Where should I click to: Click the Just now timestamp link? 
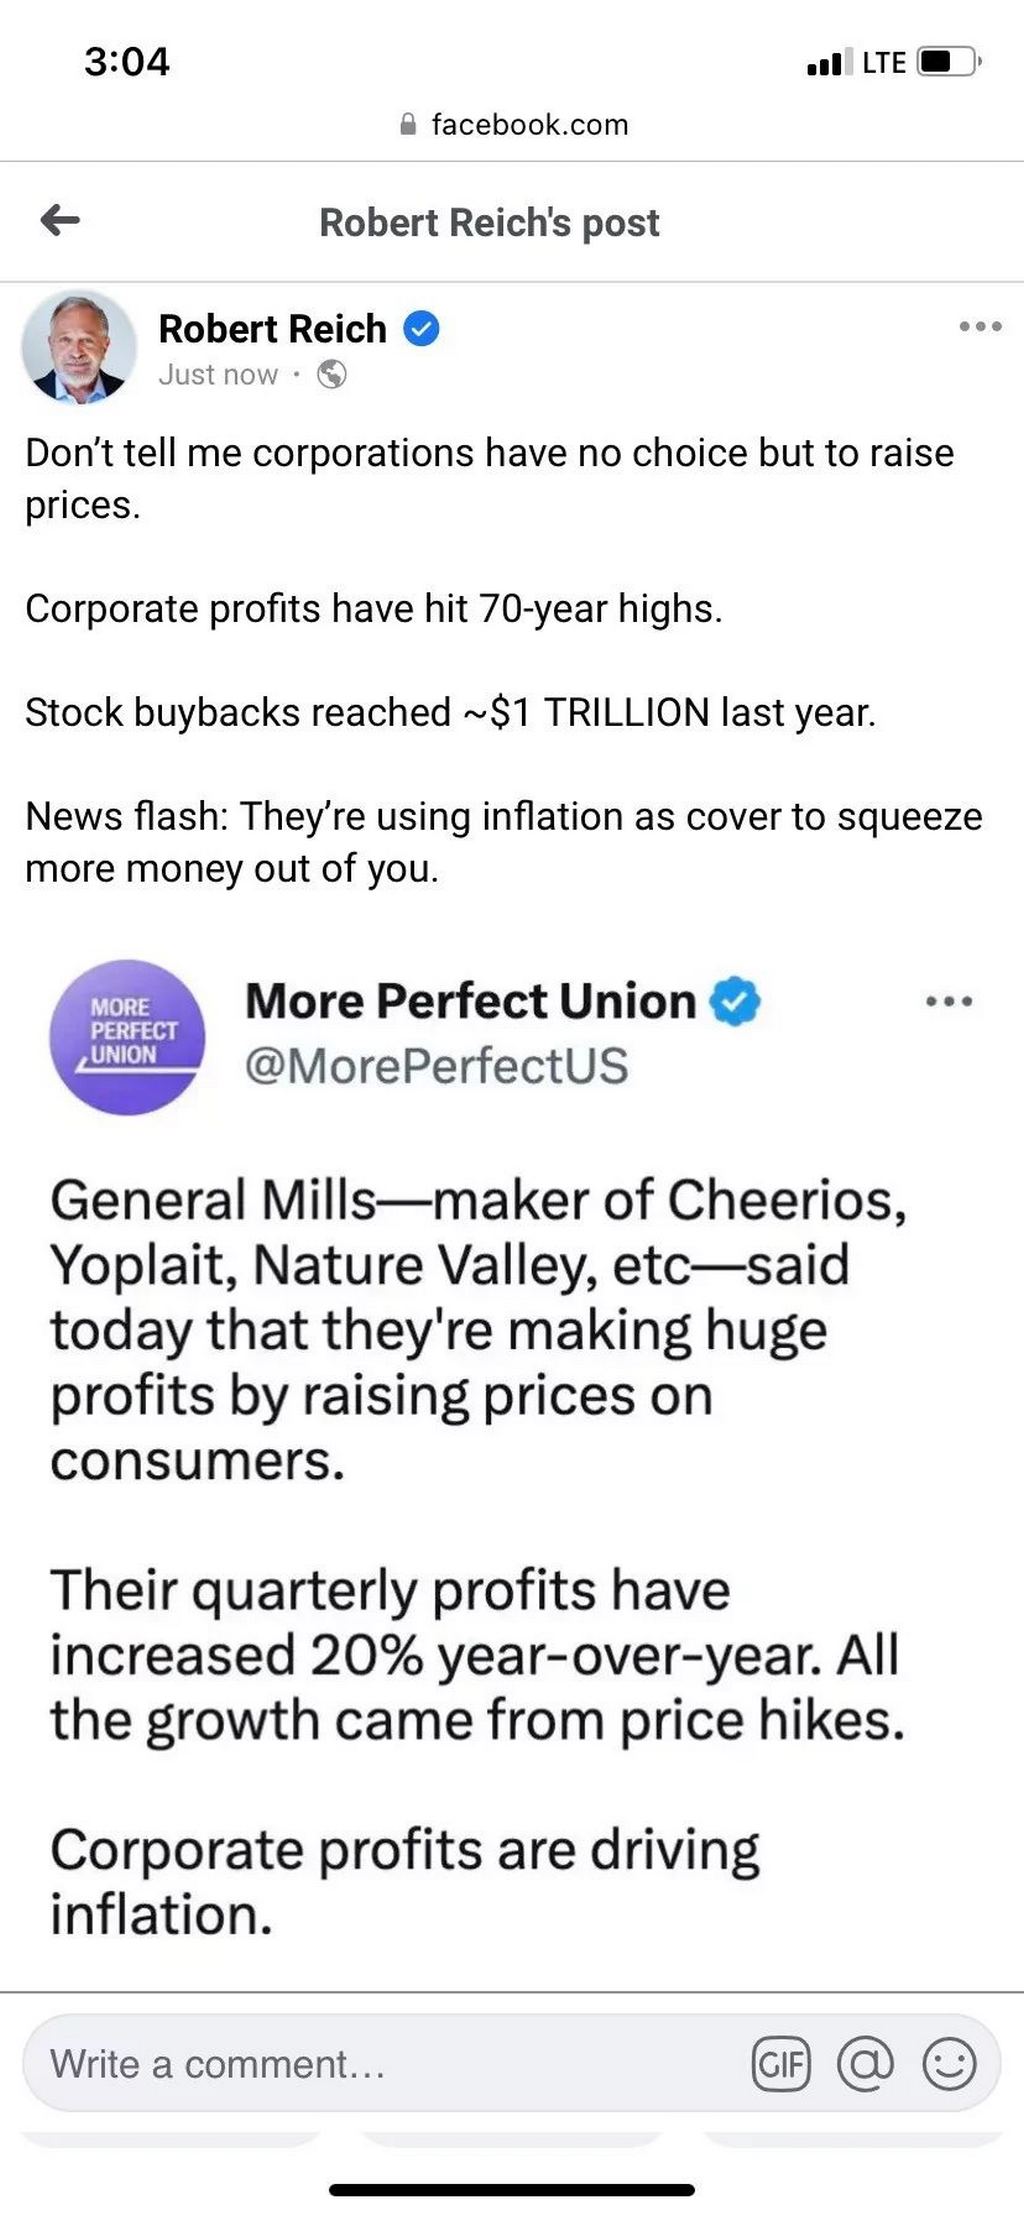point(217,376)
